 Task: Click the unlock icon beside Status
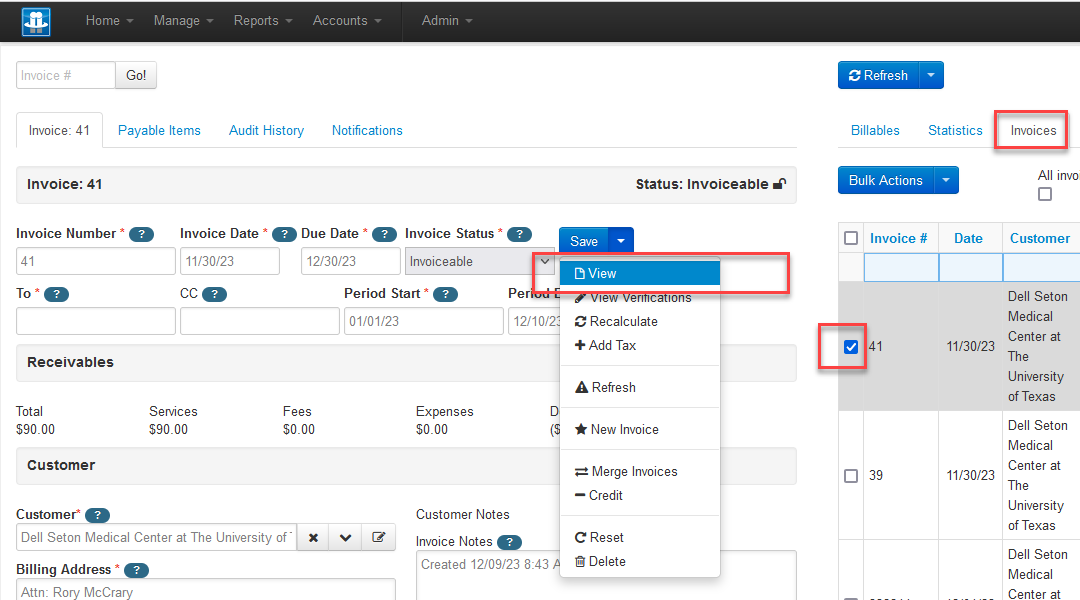click(x=780, y=184)
